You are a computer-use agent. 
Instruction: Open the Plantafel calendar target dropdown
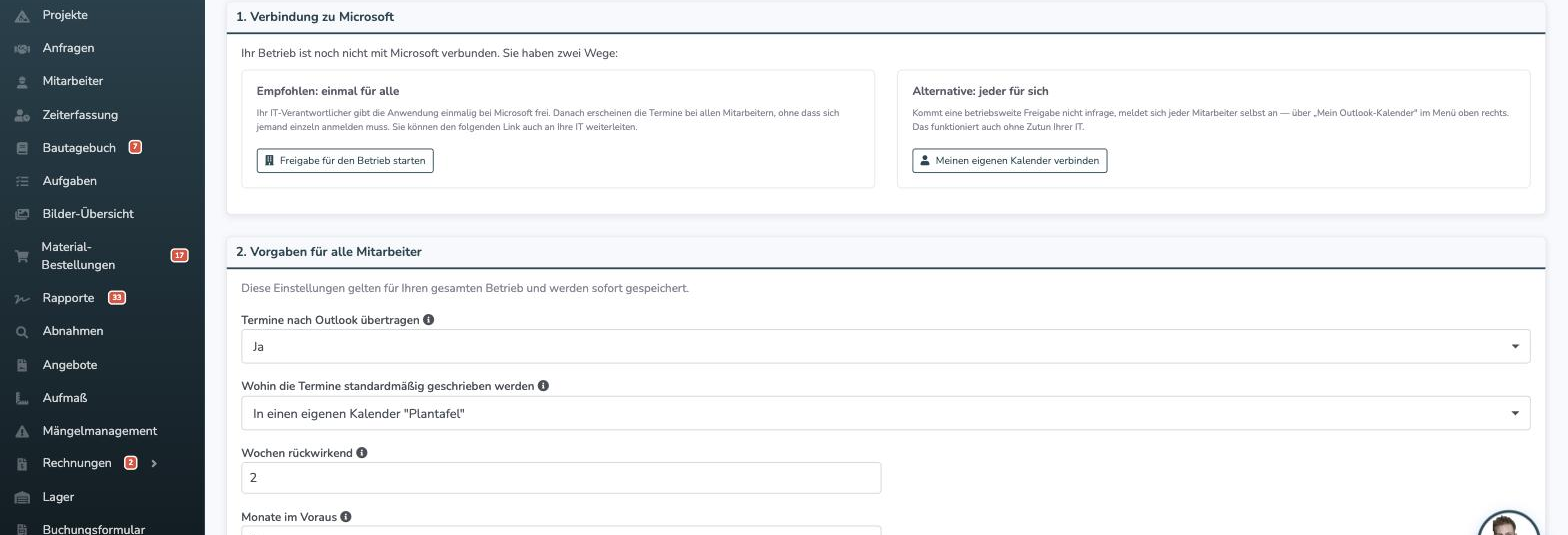click(886, 414)
